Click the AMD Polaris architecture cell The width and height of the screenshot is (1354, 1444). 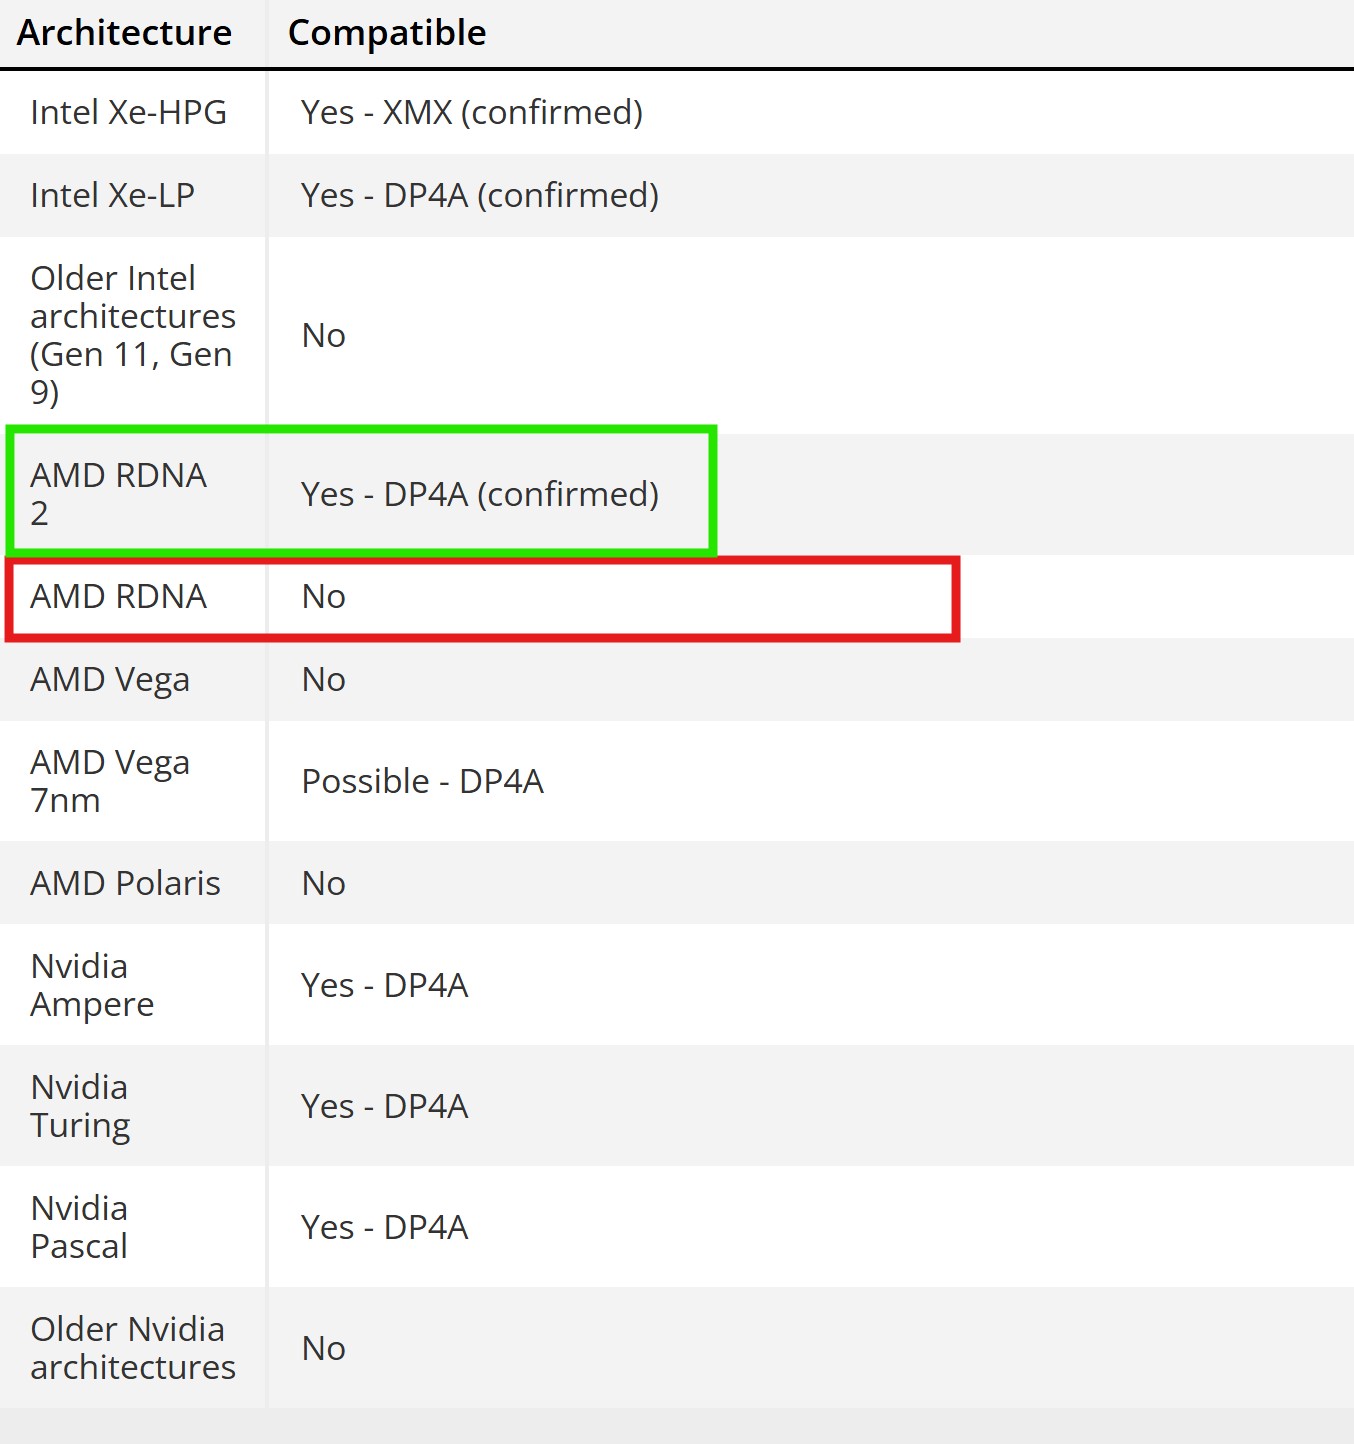tap(125, 883)
